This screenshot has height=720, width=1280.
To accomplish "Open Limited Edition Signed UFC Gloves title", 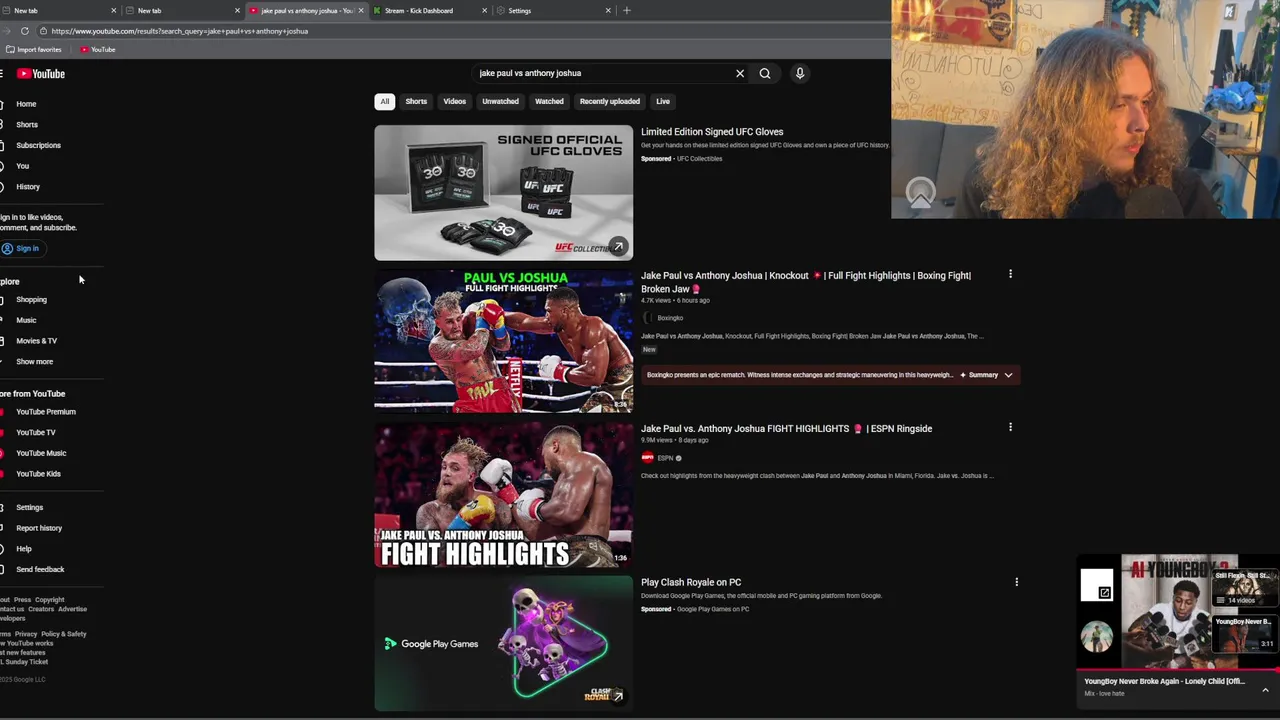I will [x=712, y=132].
